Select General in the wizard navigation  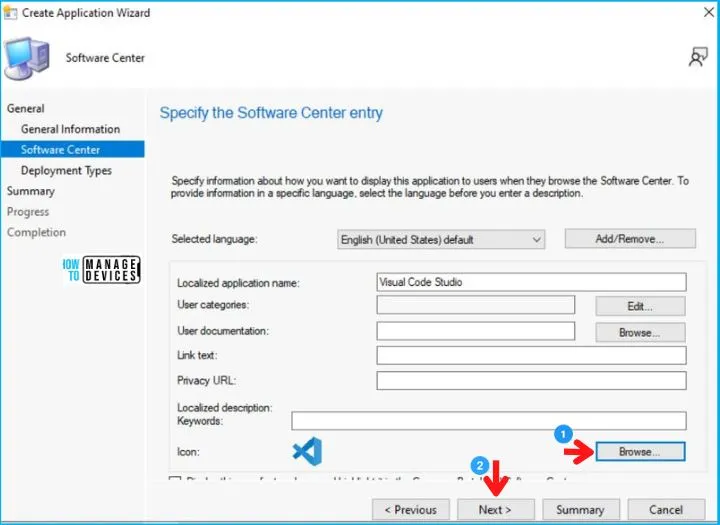pyautogui.click(x=26, y=108)
